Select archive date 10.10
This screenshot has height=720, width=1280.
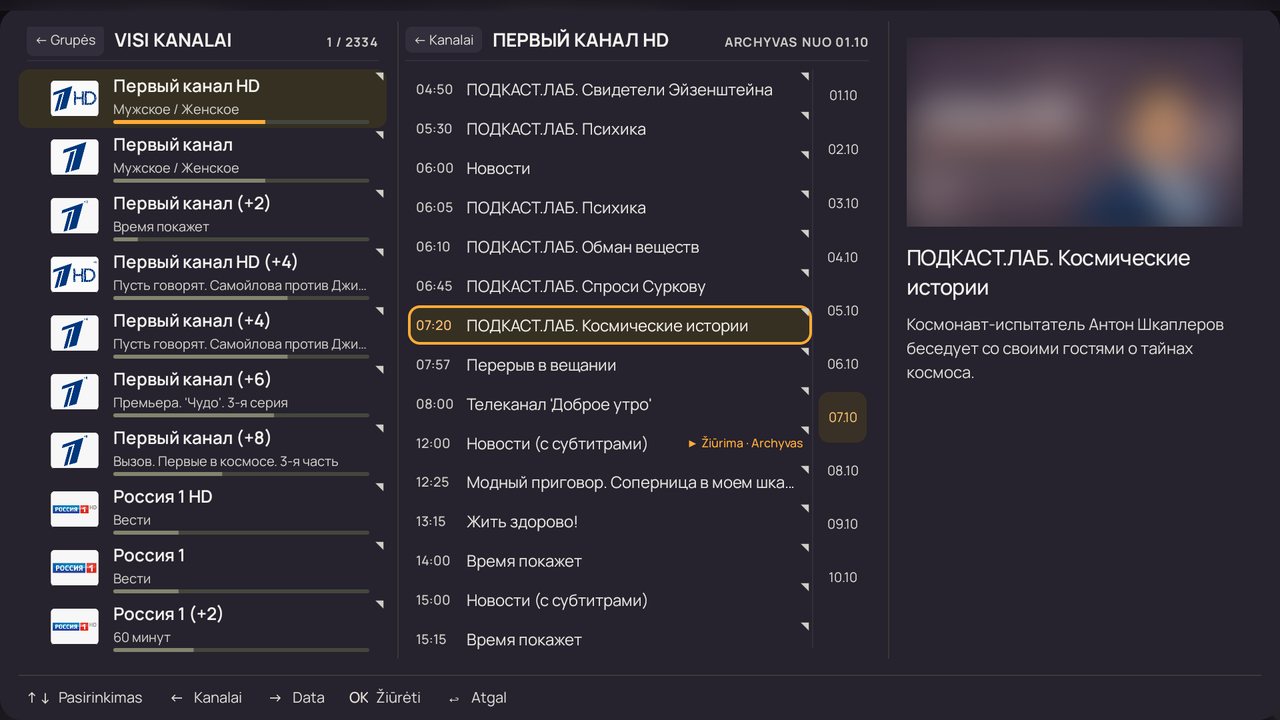[x=843, y=577]
